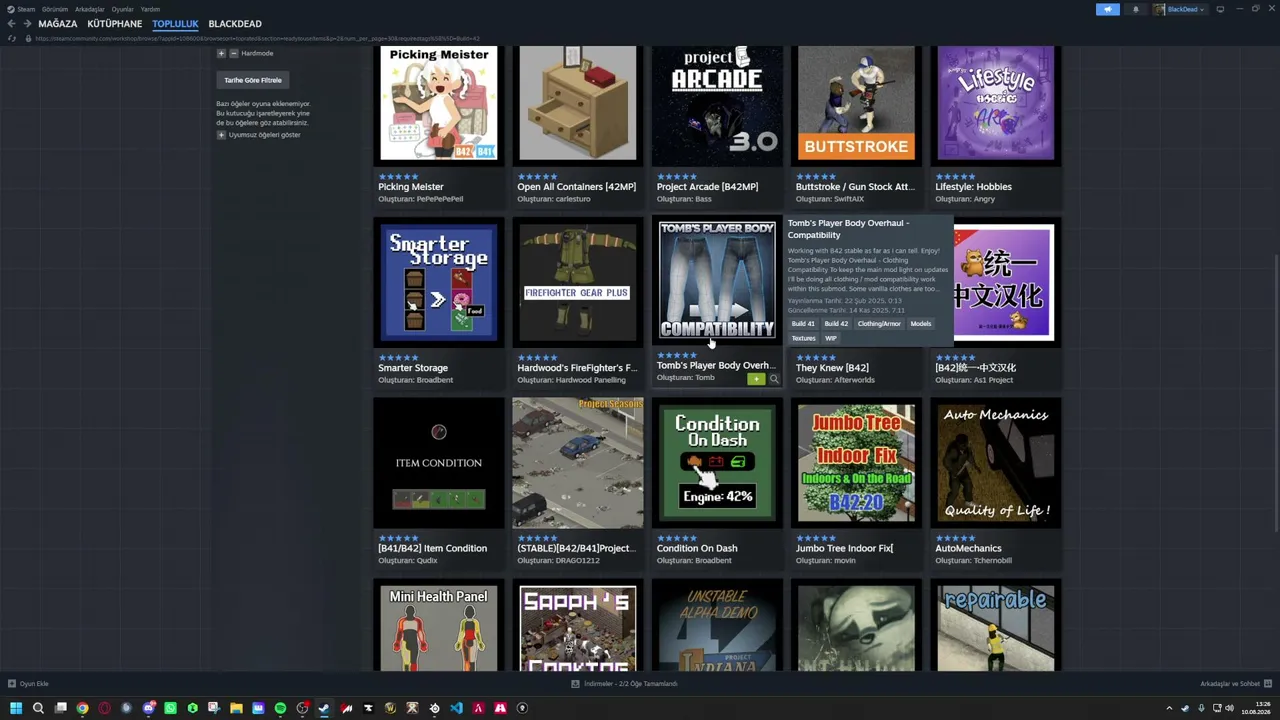This screenshot has height=720, width=1280.
Task: Subscribe with the green plus on Tomb's mod
Action: [x=756, y=379]
